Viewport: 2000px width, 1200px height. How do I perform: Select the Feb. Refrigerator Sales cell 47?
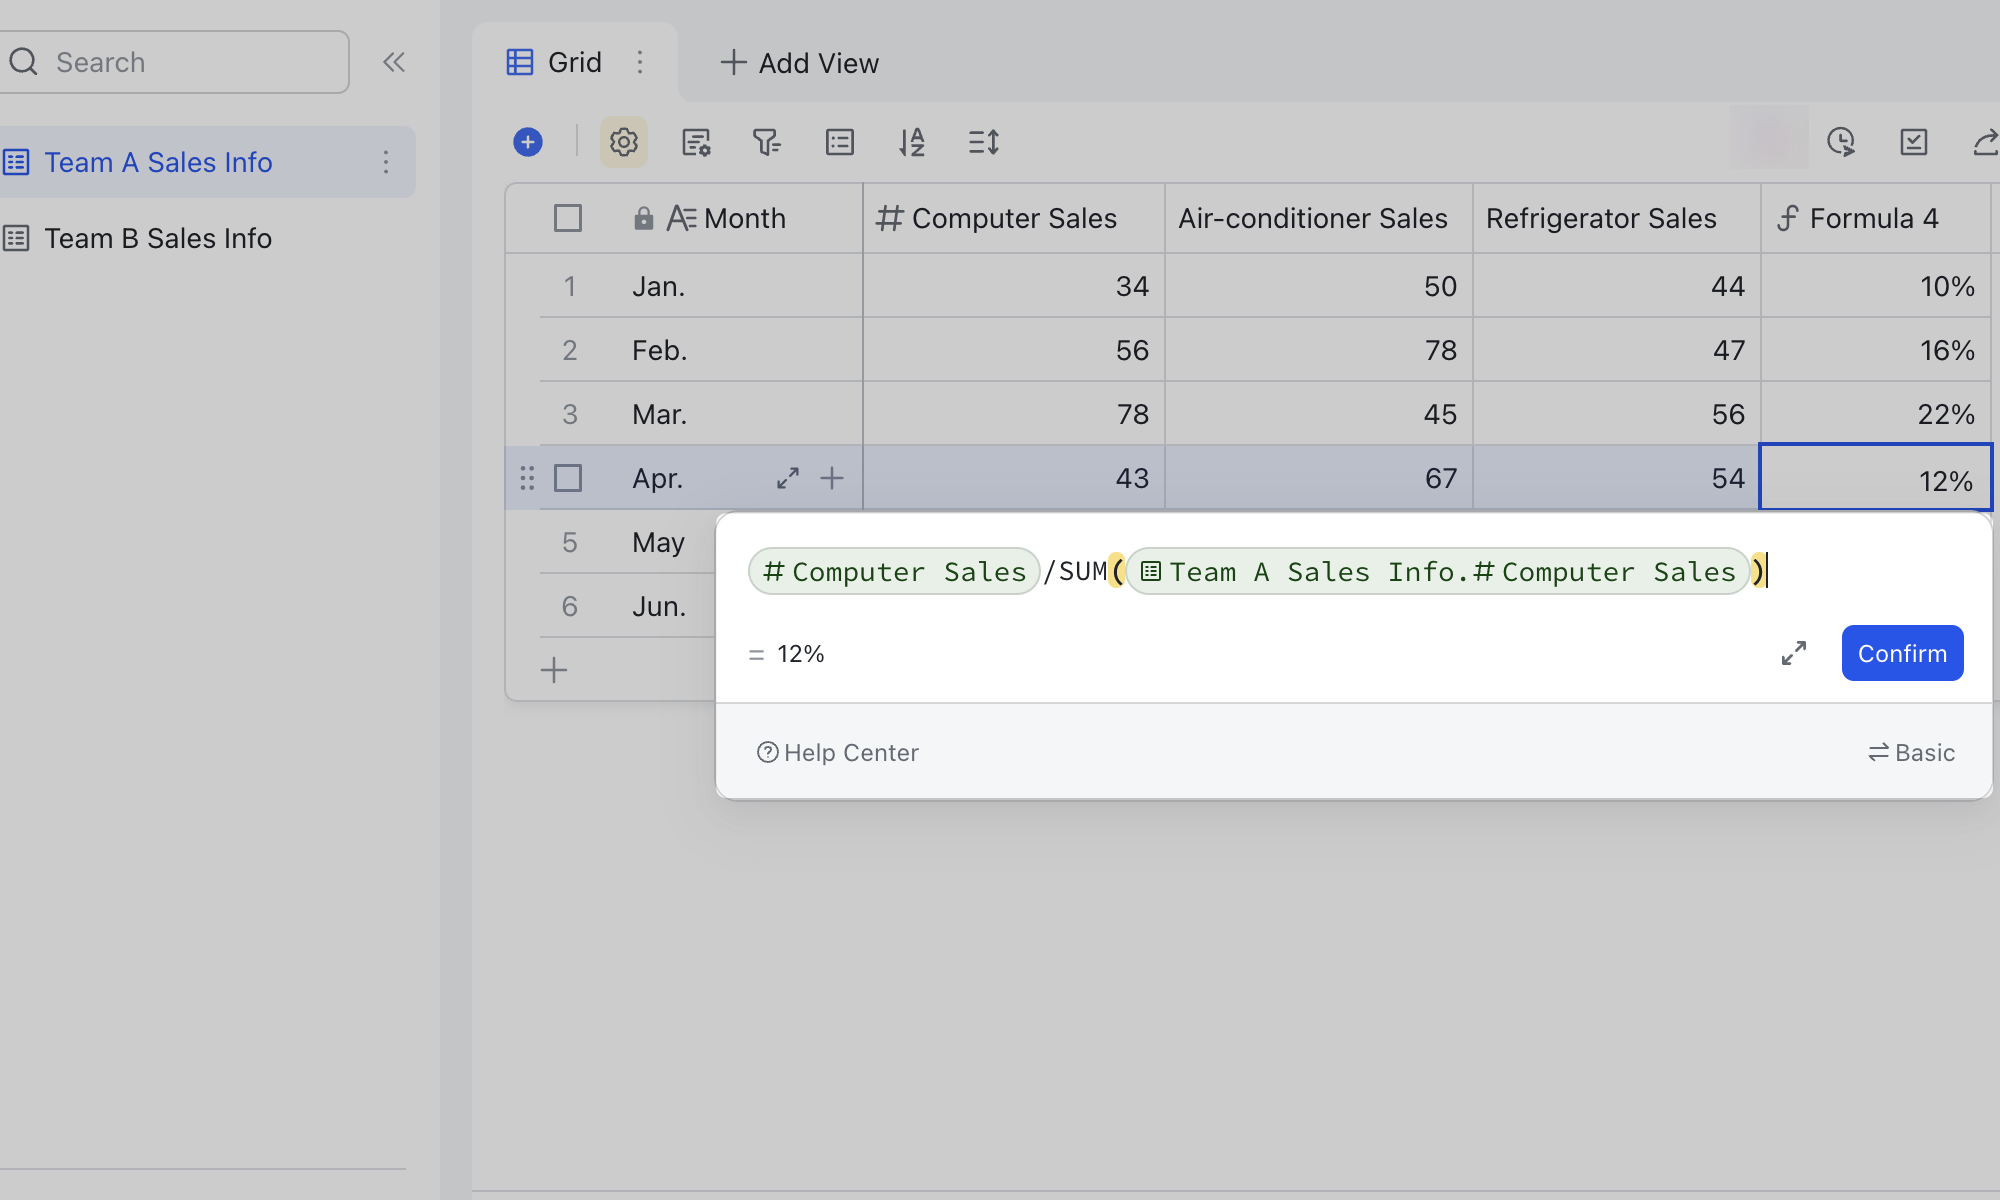click(x=1616, y=350)
